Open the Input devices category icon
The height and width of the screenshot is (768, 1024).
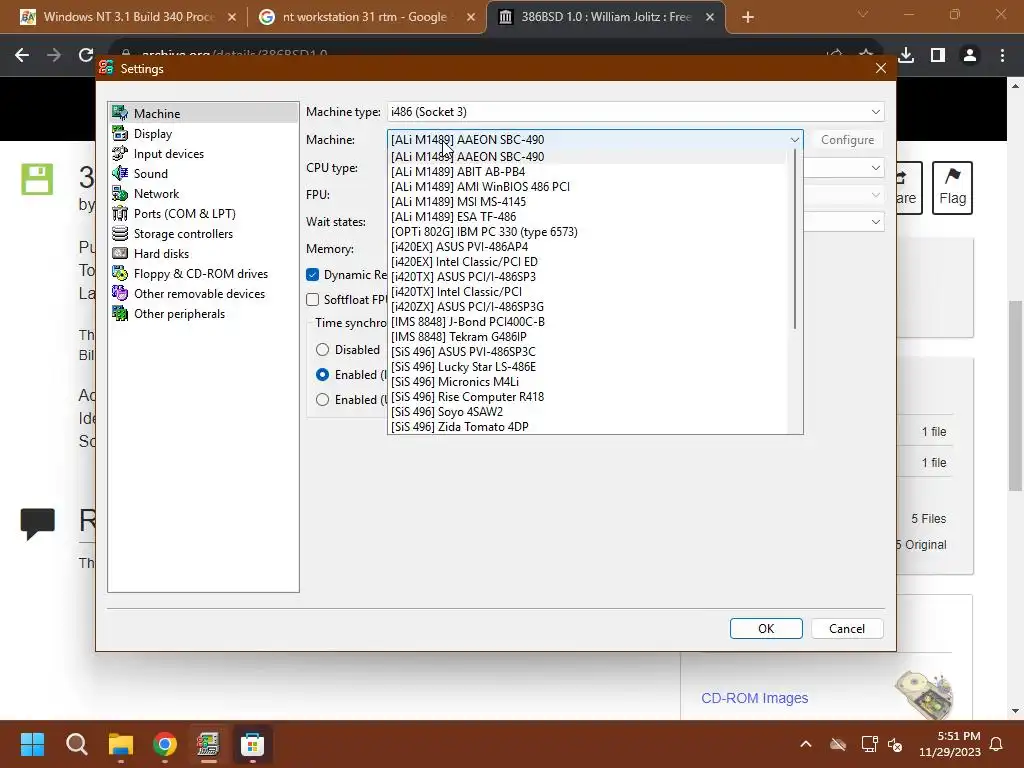pyautogui.click(x=120, y=153)
